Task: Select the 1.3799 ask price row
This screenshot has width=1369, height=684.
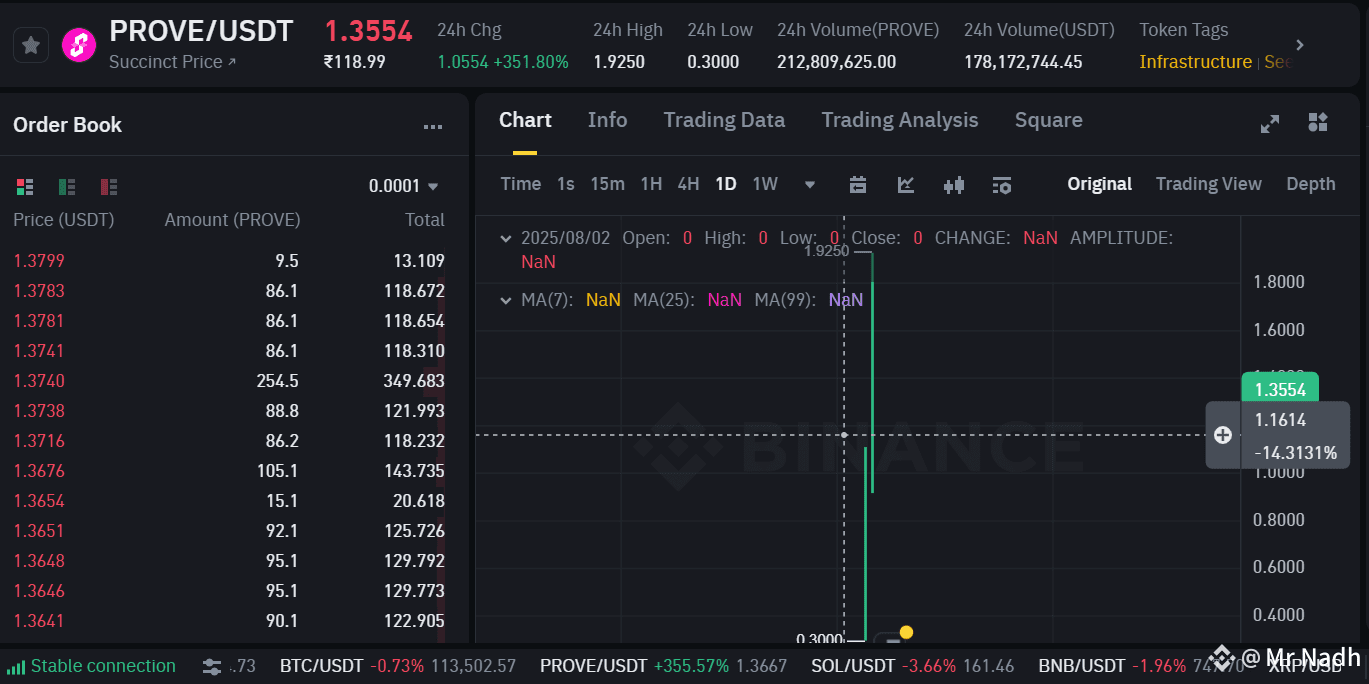Action: tap(229, 261)
